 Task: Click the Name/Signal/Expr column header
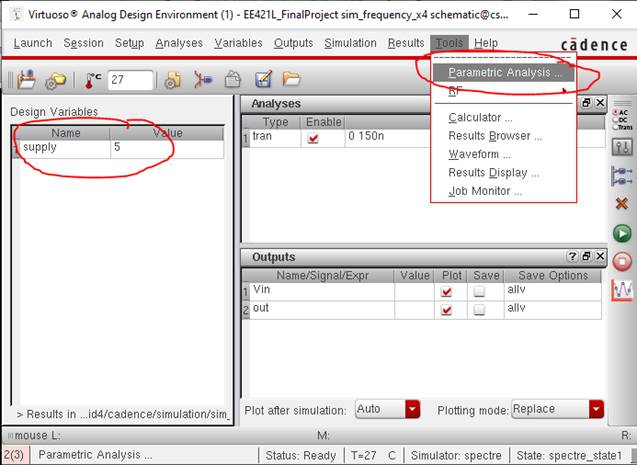(322, 276)
